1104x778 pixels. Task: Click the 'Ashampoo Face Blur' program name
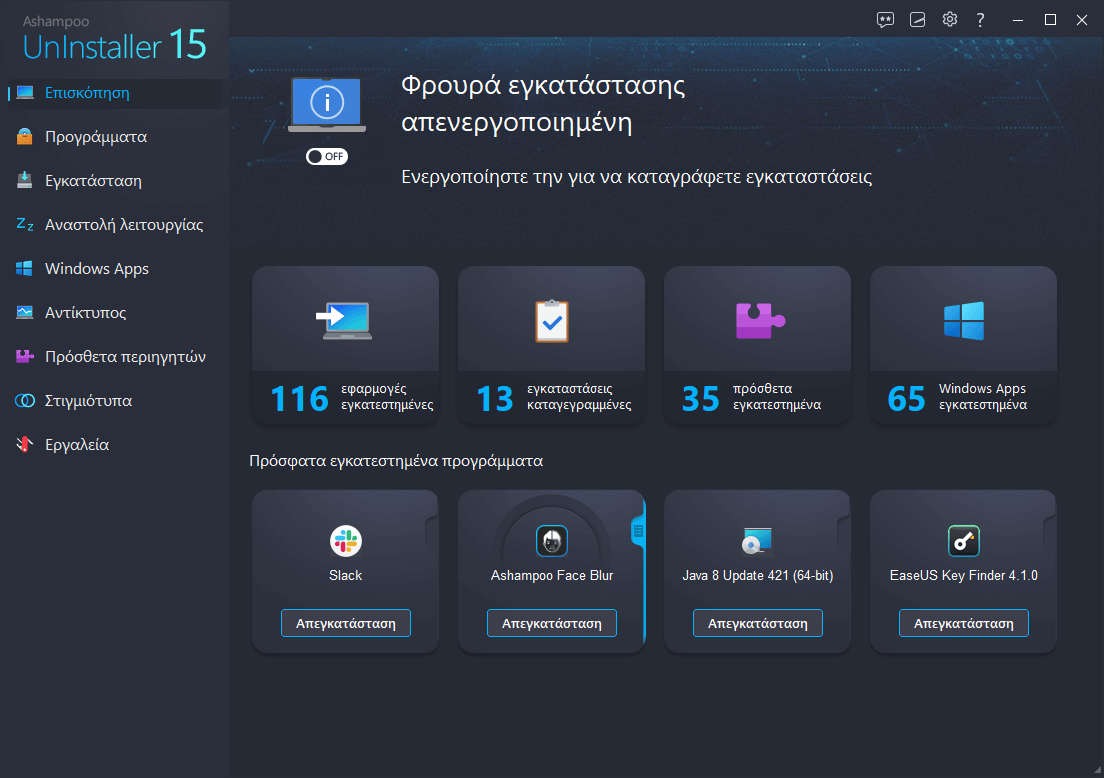coord(552,575)
